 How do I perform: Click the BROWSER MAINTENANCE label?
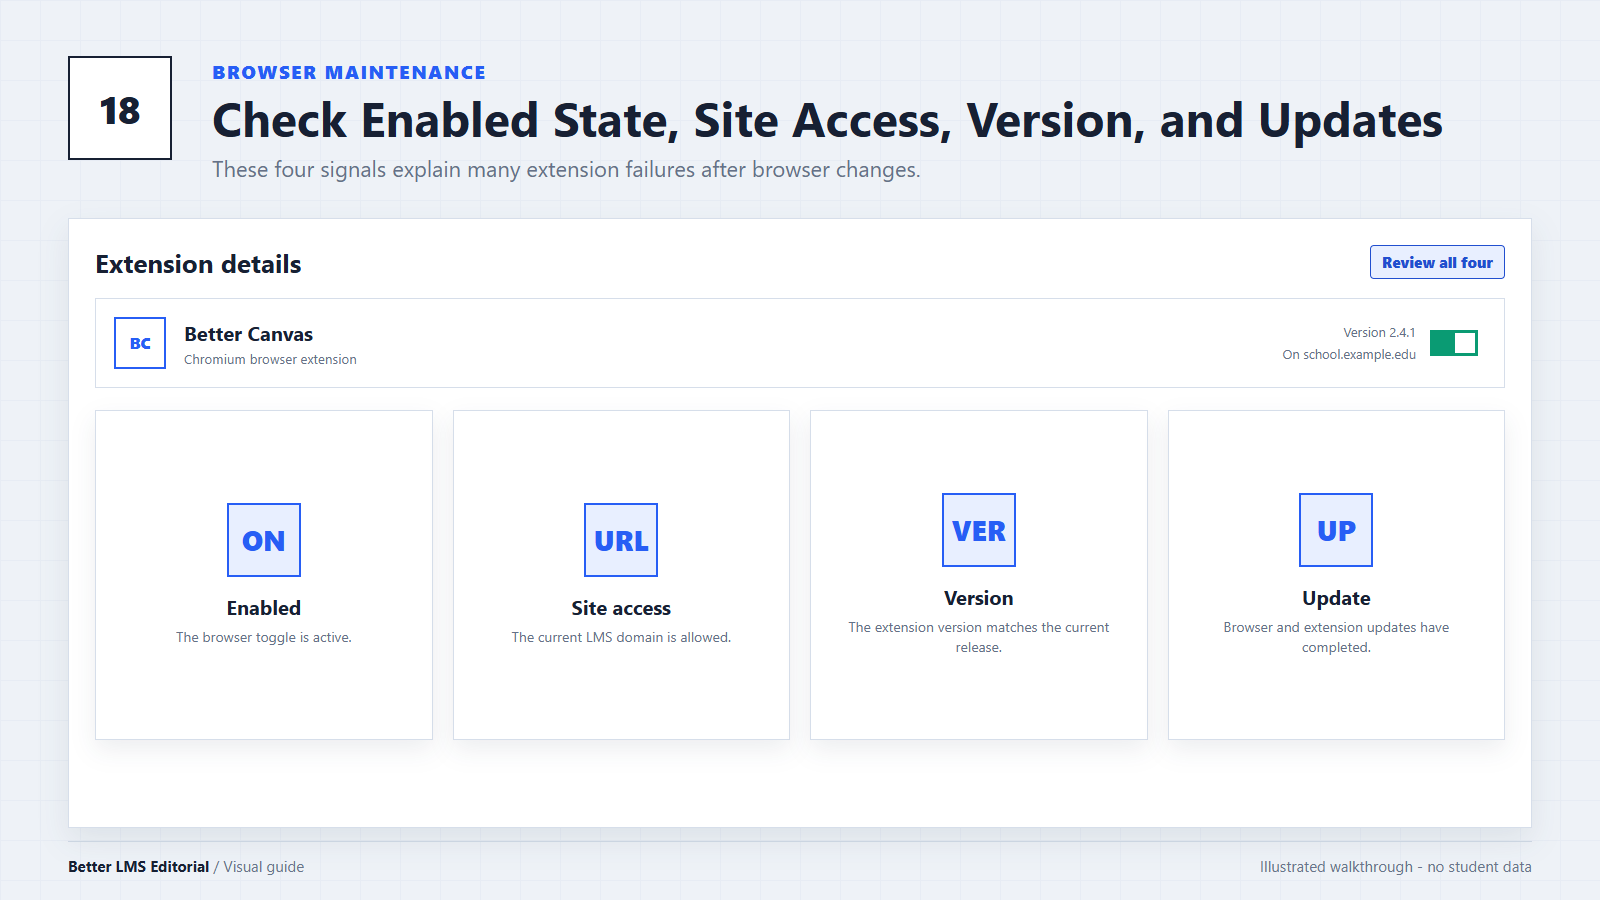pos(349,72)
